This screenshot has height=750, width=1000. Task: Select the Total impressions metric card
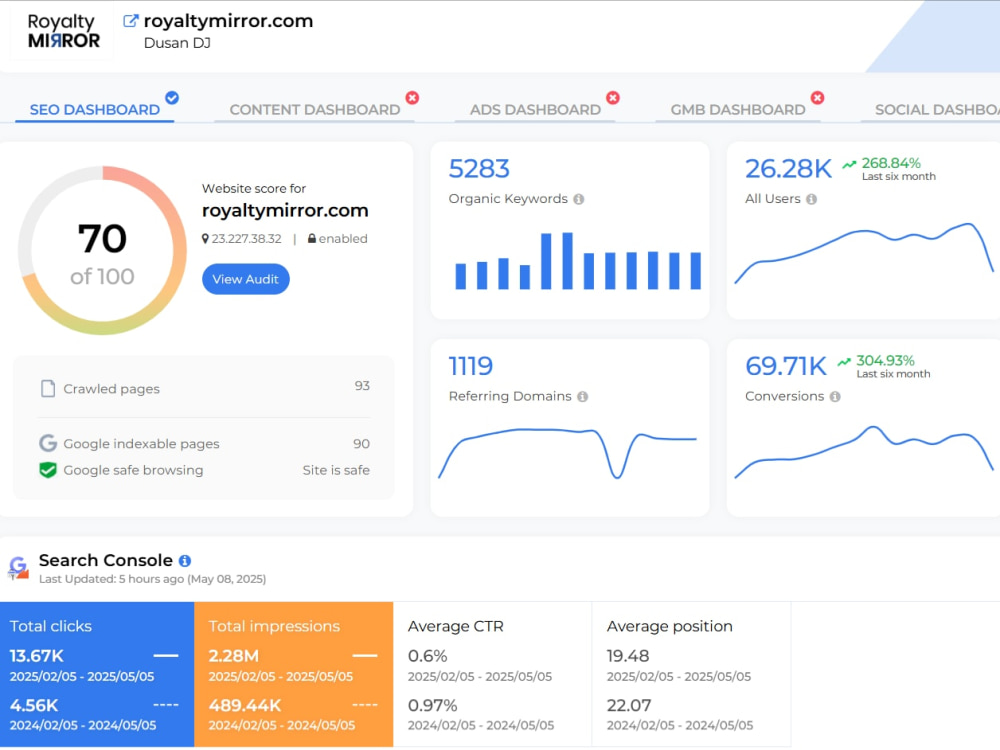point(293,674)
